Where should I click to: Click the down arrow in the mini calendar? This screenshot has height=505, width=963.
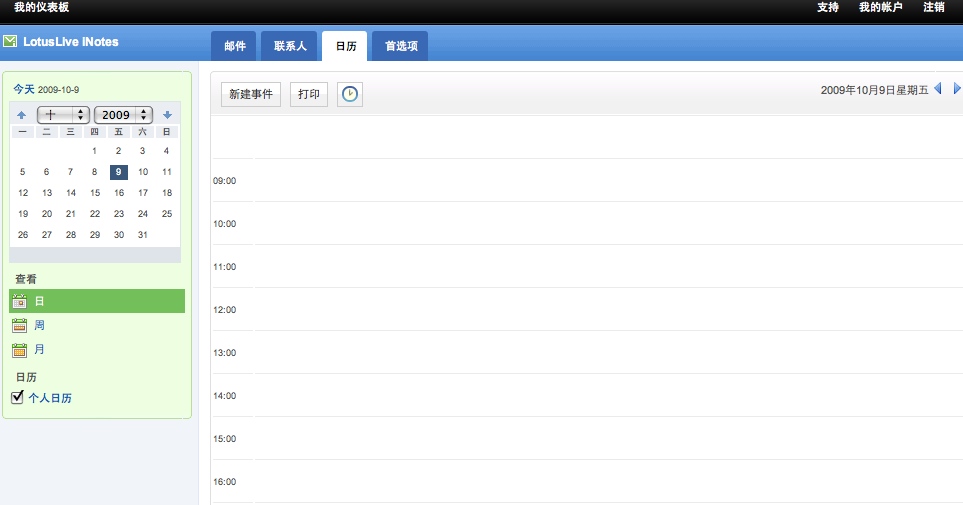167,115
